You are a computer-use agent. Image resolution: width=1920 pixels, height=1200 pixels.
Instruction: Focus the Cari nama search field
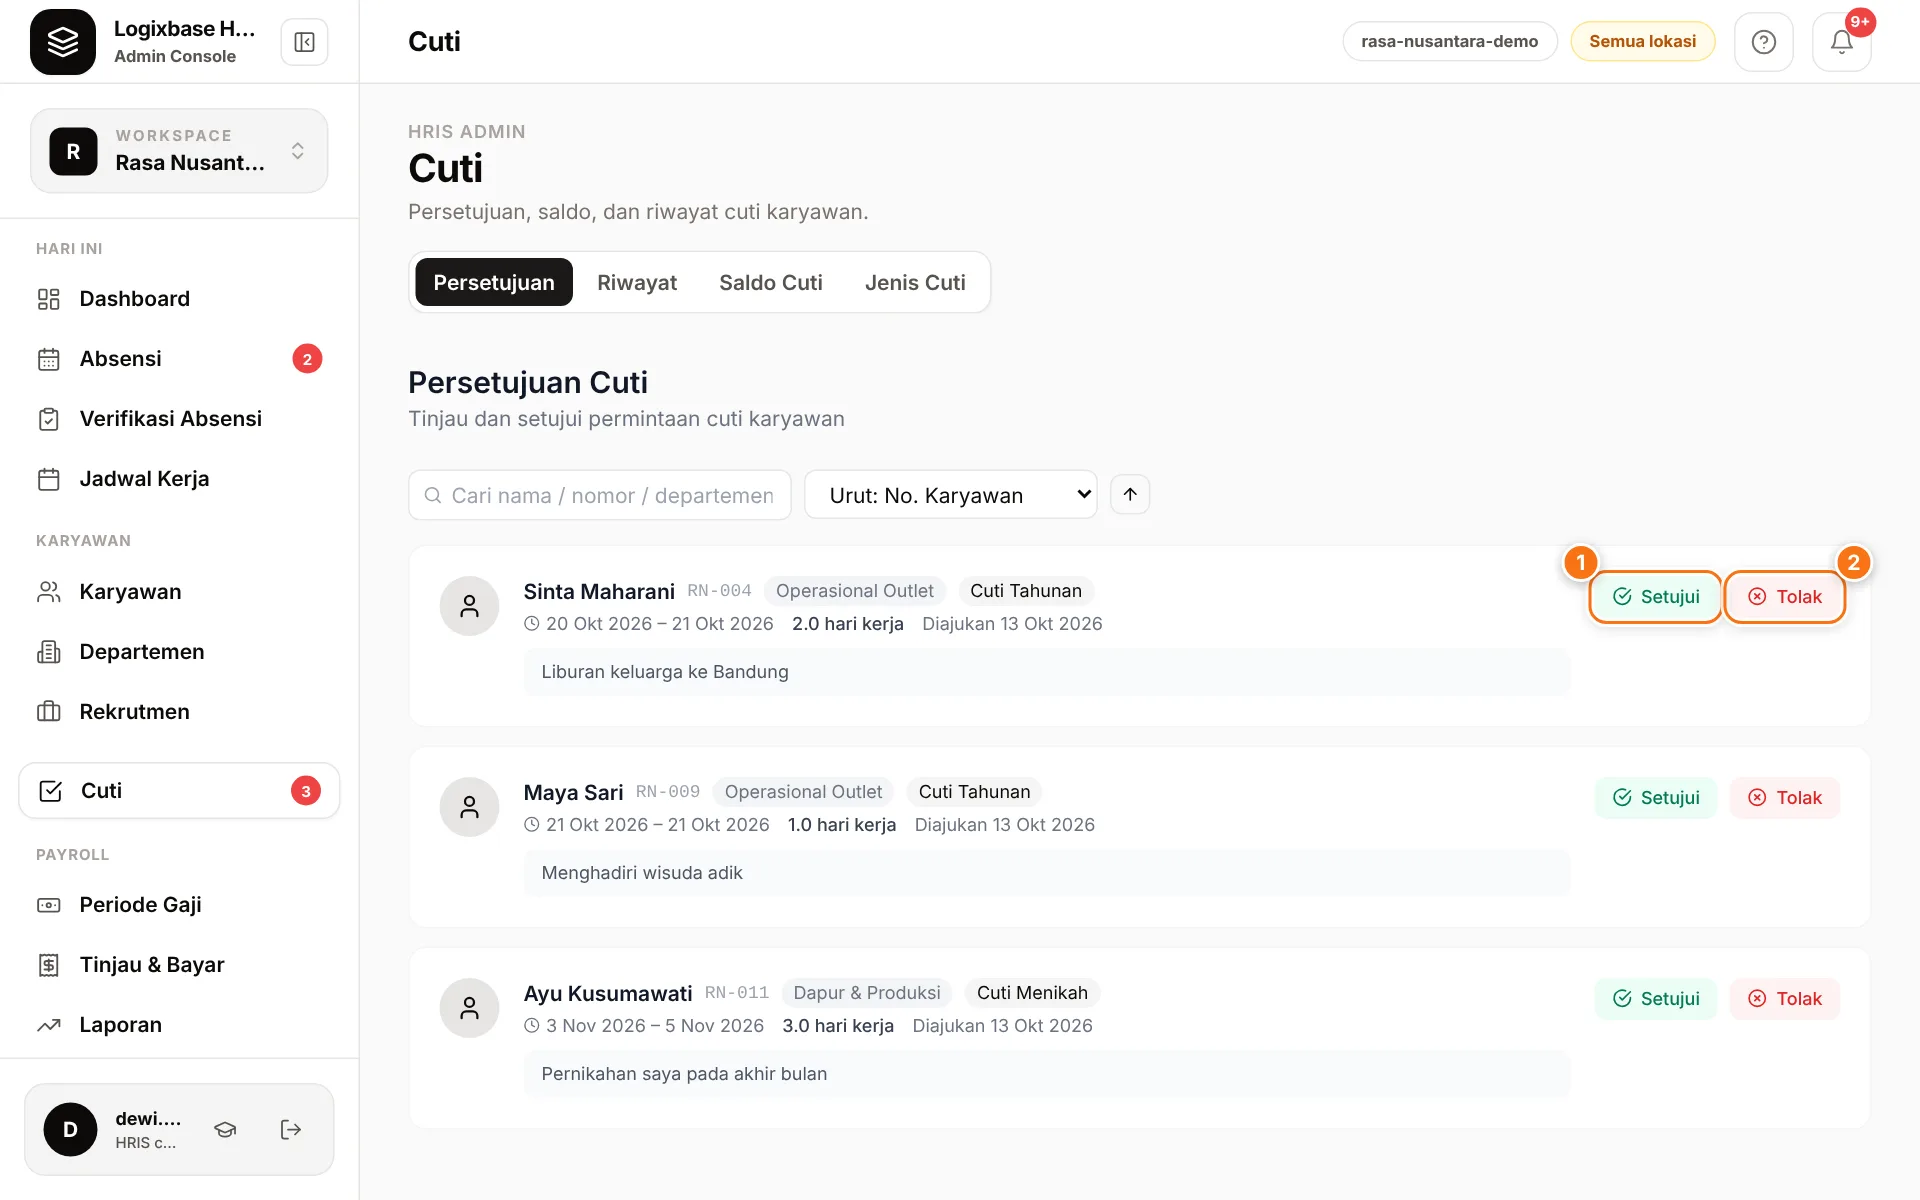[x=600, y=495]
